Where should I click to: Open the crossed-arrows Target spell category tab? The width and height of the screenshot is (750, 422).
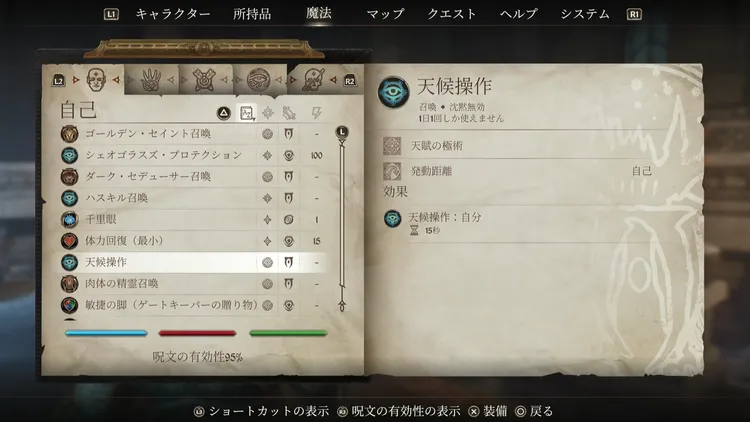[204, 80]
